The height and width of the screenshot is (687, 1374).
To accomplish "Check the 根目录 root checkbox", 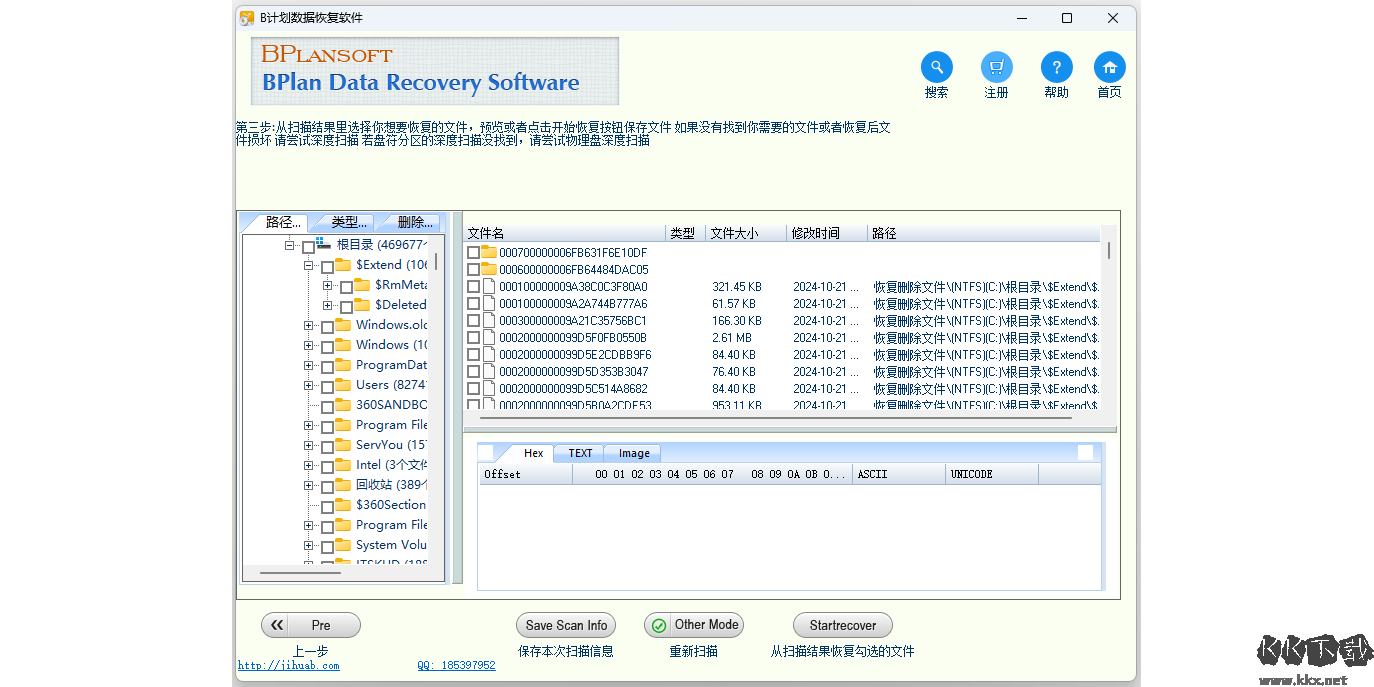I will (x=308, y=247).
